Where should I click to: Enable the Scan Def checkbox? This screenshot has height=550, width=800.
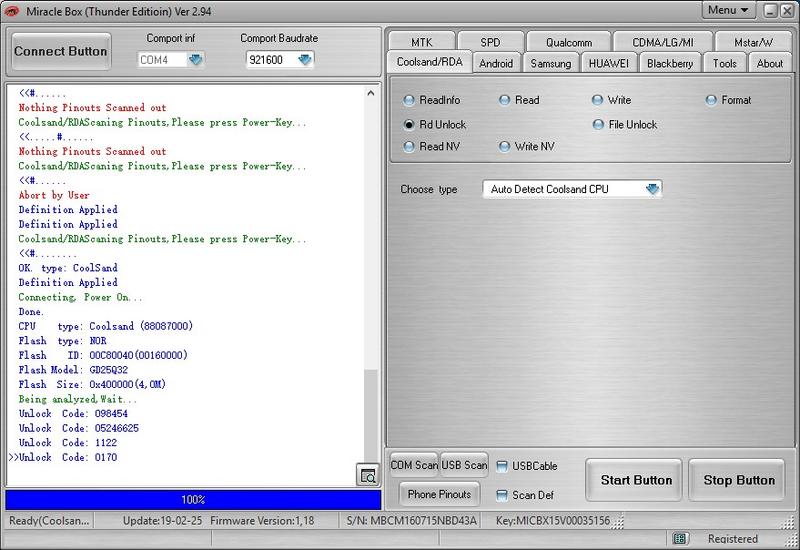point(524,495)
